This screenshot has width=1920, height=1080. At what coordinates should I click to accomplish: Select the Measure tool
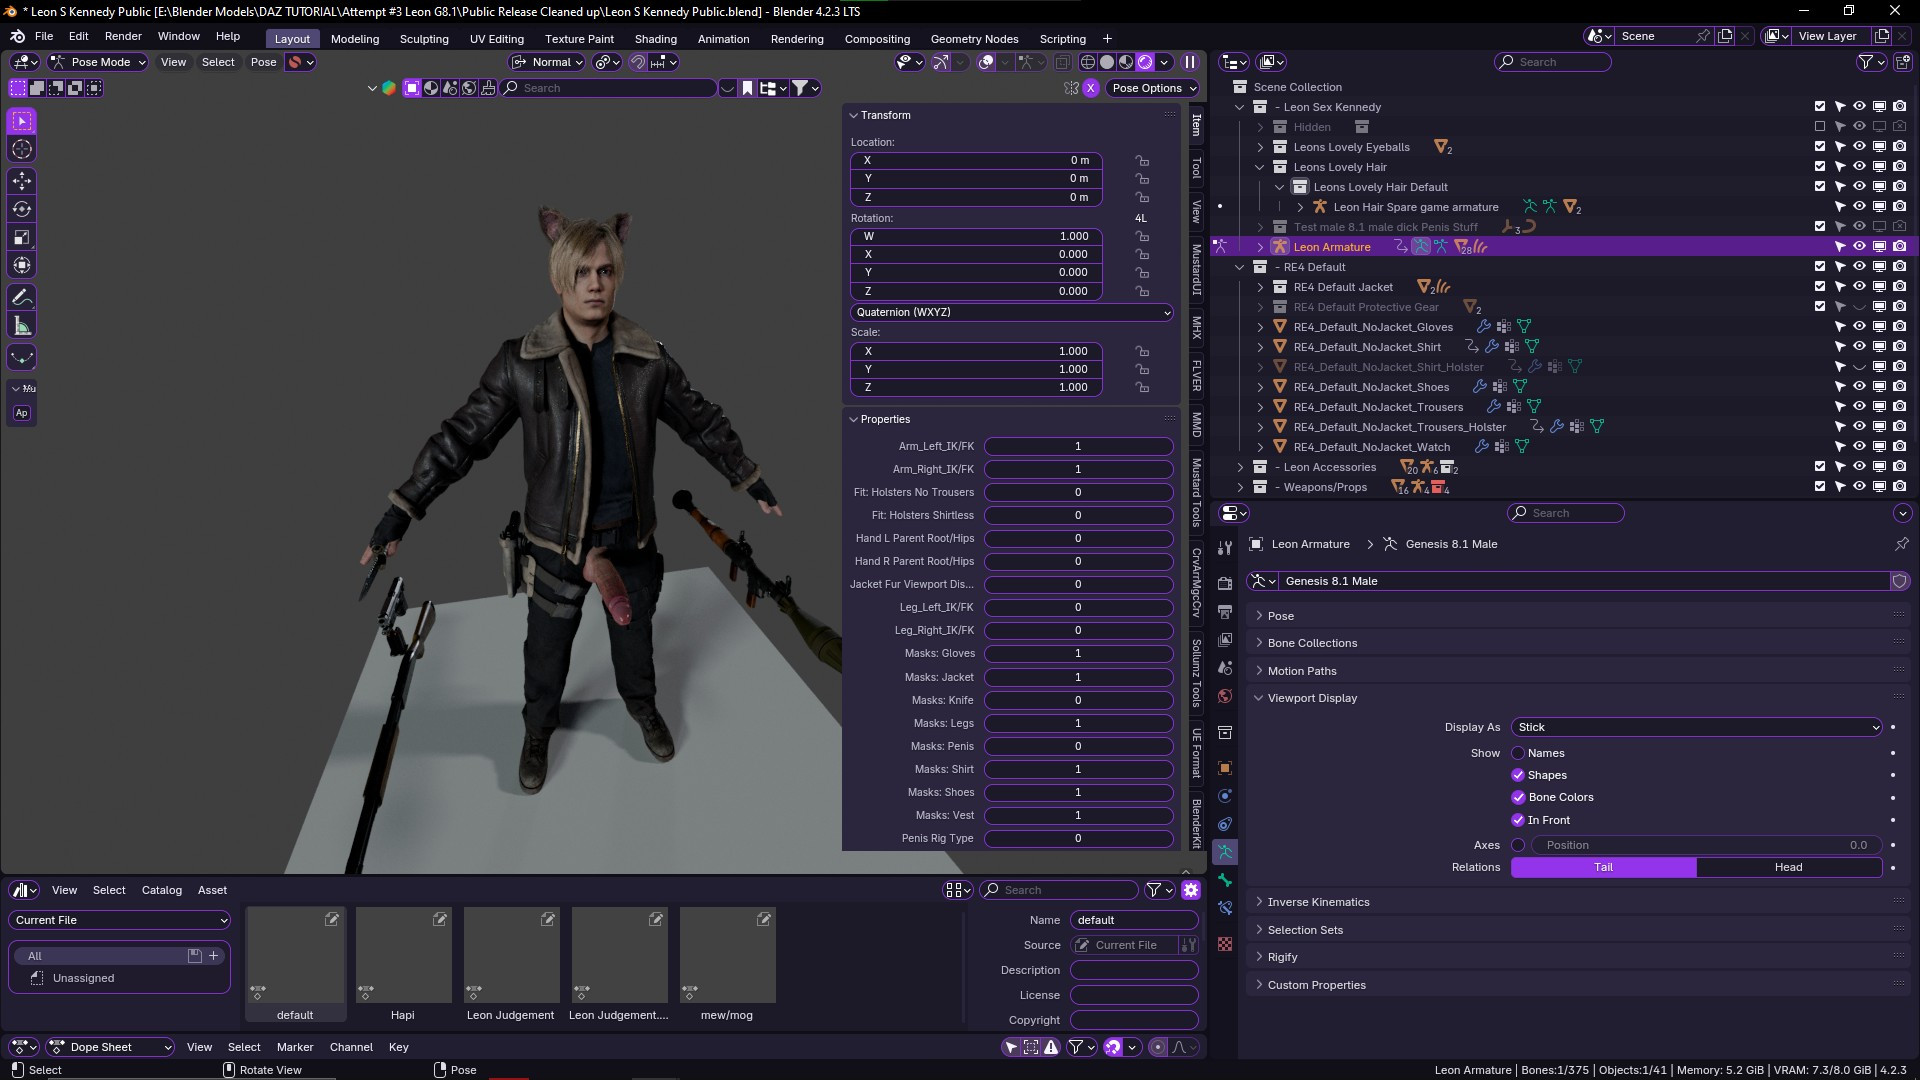click(22, 325)
